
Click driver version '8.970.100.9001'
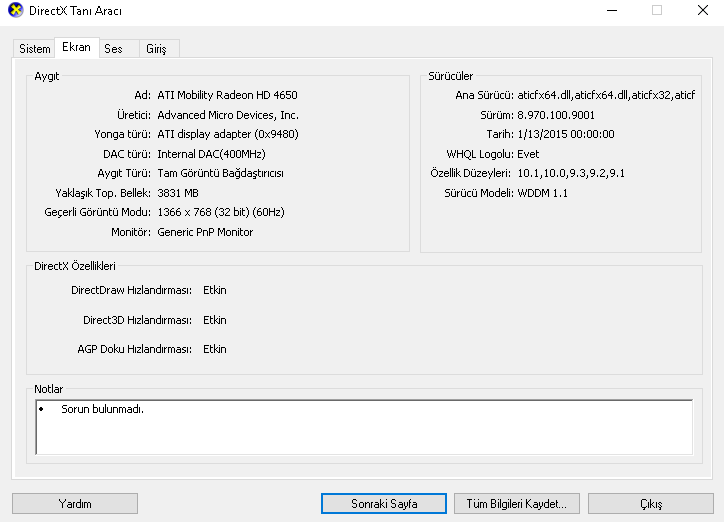point(556,115)
